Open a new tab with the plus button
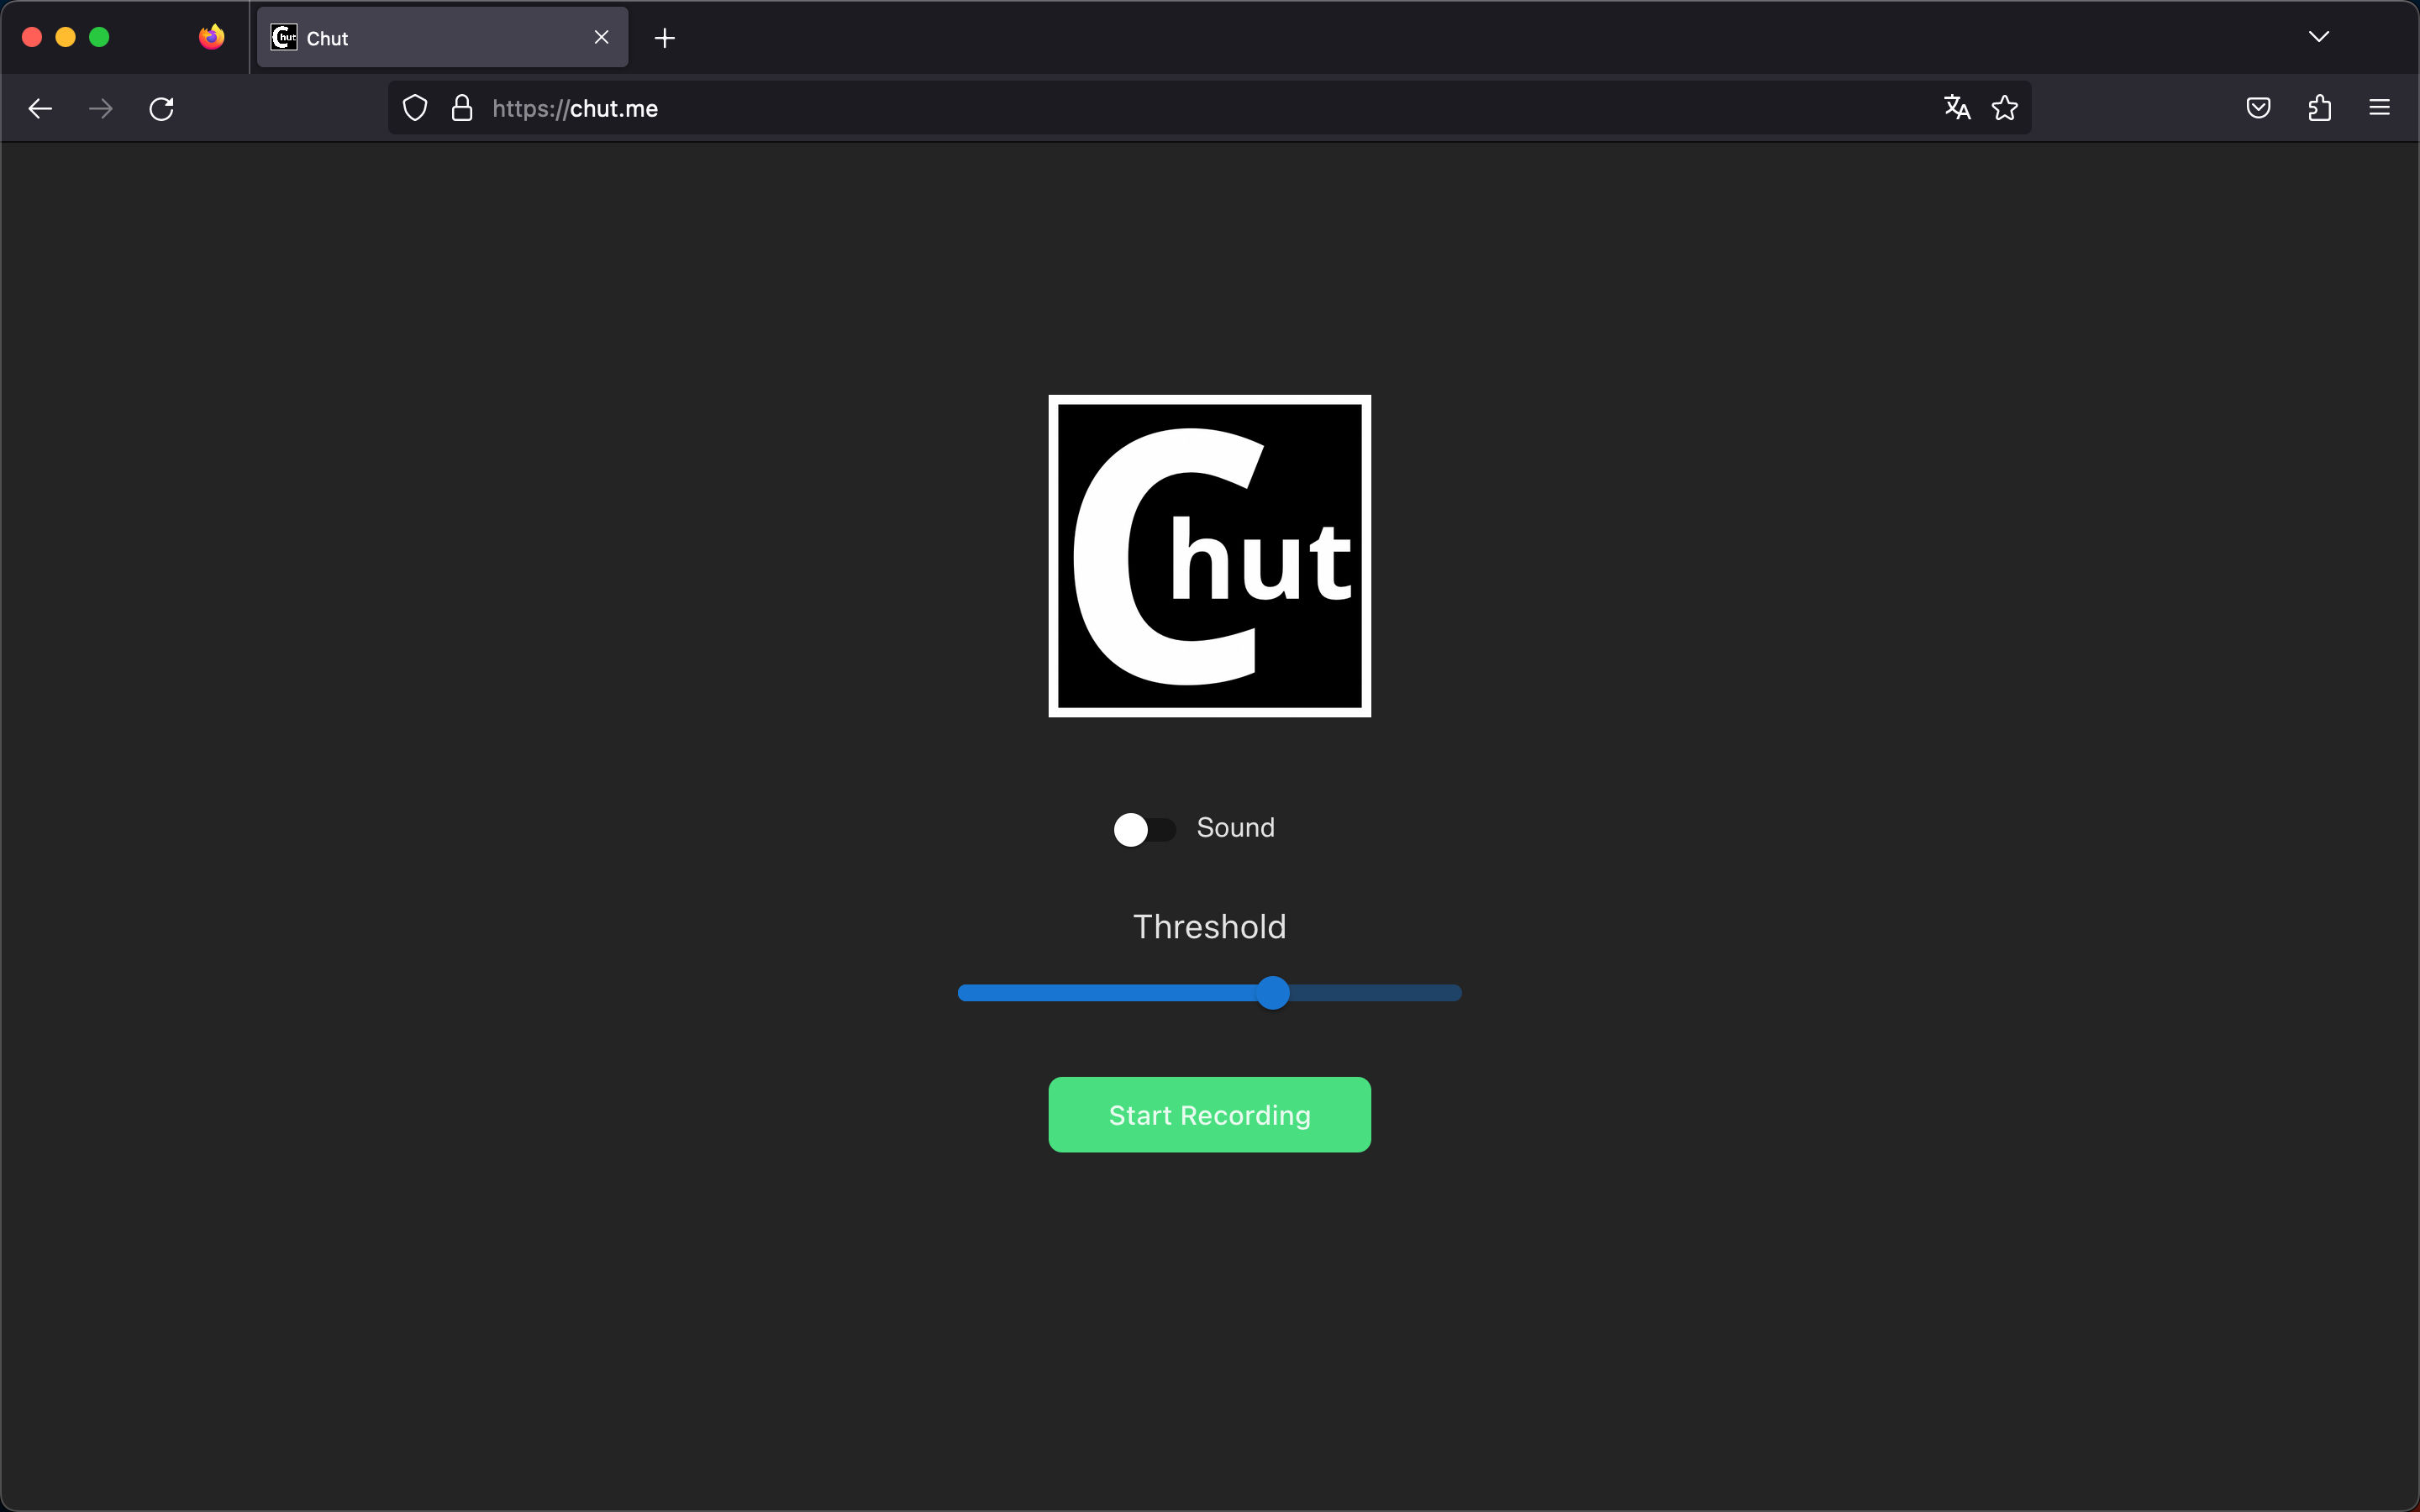2420x1512 pixels. [x=665, y=38]
